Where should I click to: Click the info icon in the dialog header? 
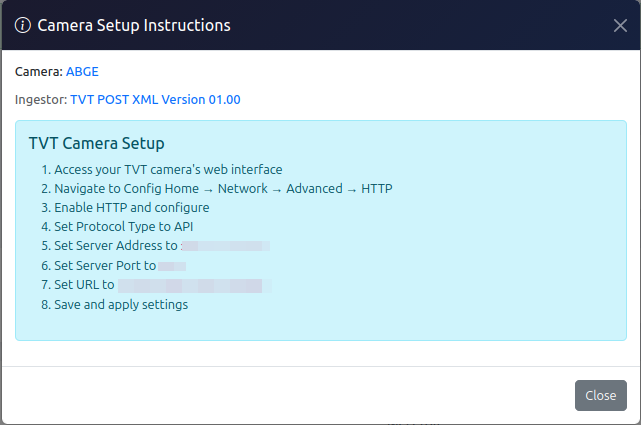pyautogui.click(x=24, y=25)
